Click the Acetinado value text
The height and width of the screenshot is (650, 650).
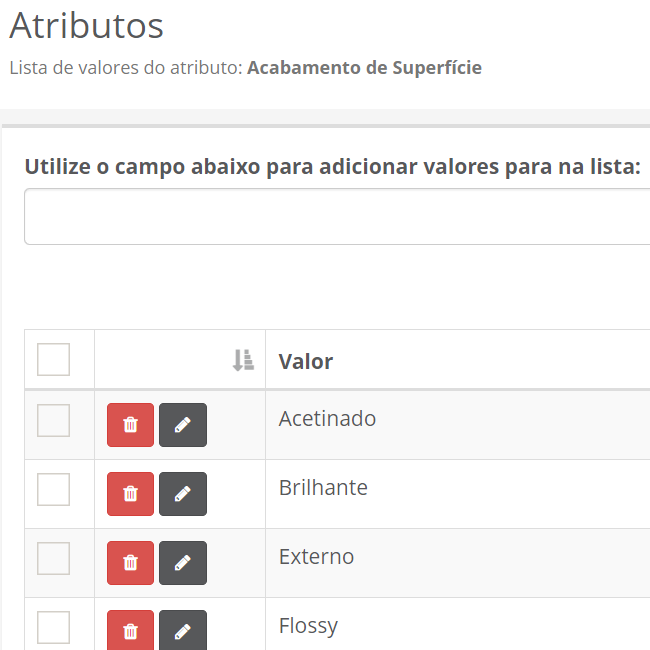[x=327, y=419]
